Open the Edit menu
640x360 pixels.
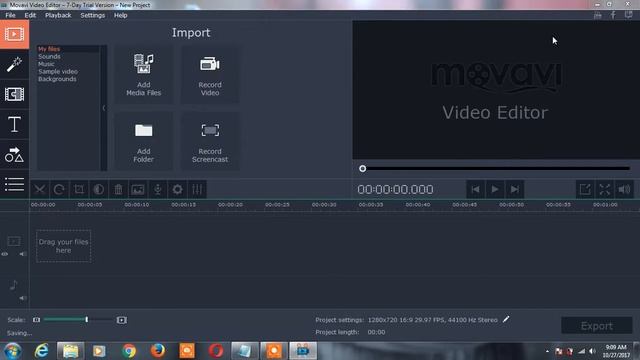tap(30, 15)
